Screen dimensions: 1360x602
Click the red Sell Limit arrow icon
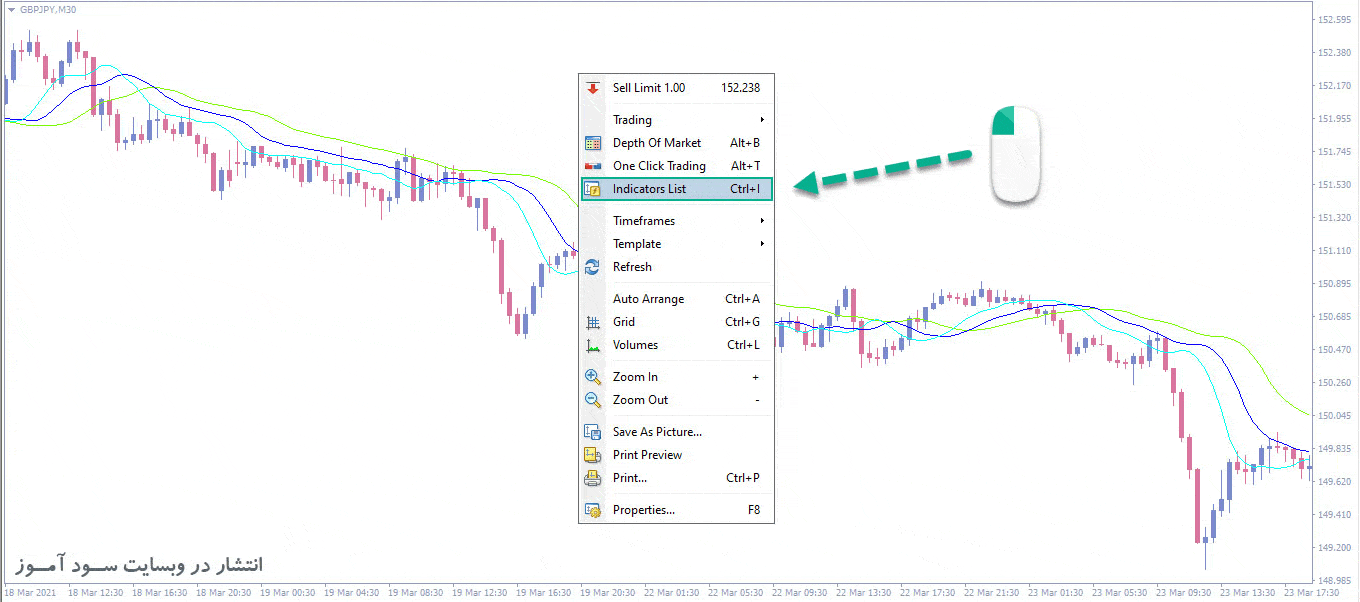point(593,88)
